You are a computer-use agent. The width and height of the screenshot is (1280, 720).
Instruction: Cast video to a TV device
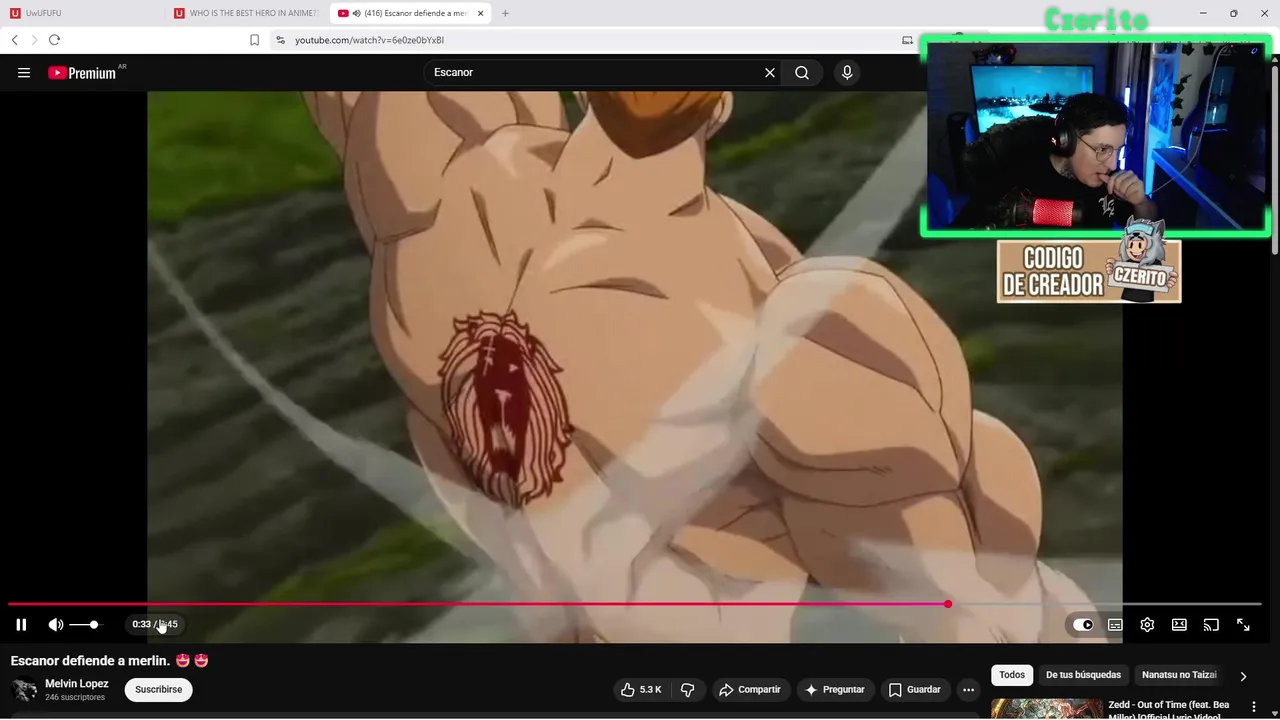tap(1211, 625)
